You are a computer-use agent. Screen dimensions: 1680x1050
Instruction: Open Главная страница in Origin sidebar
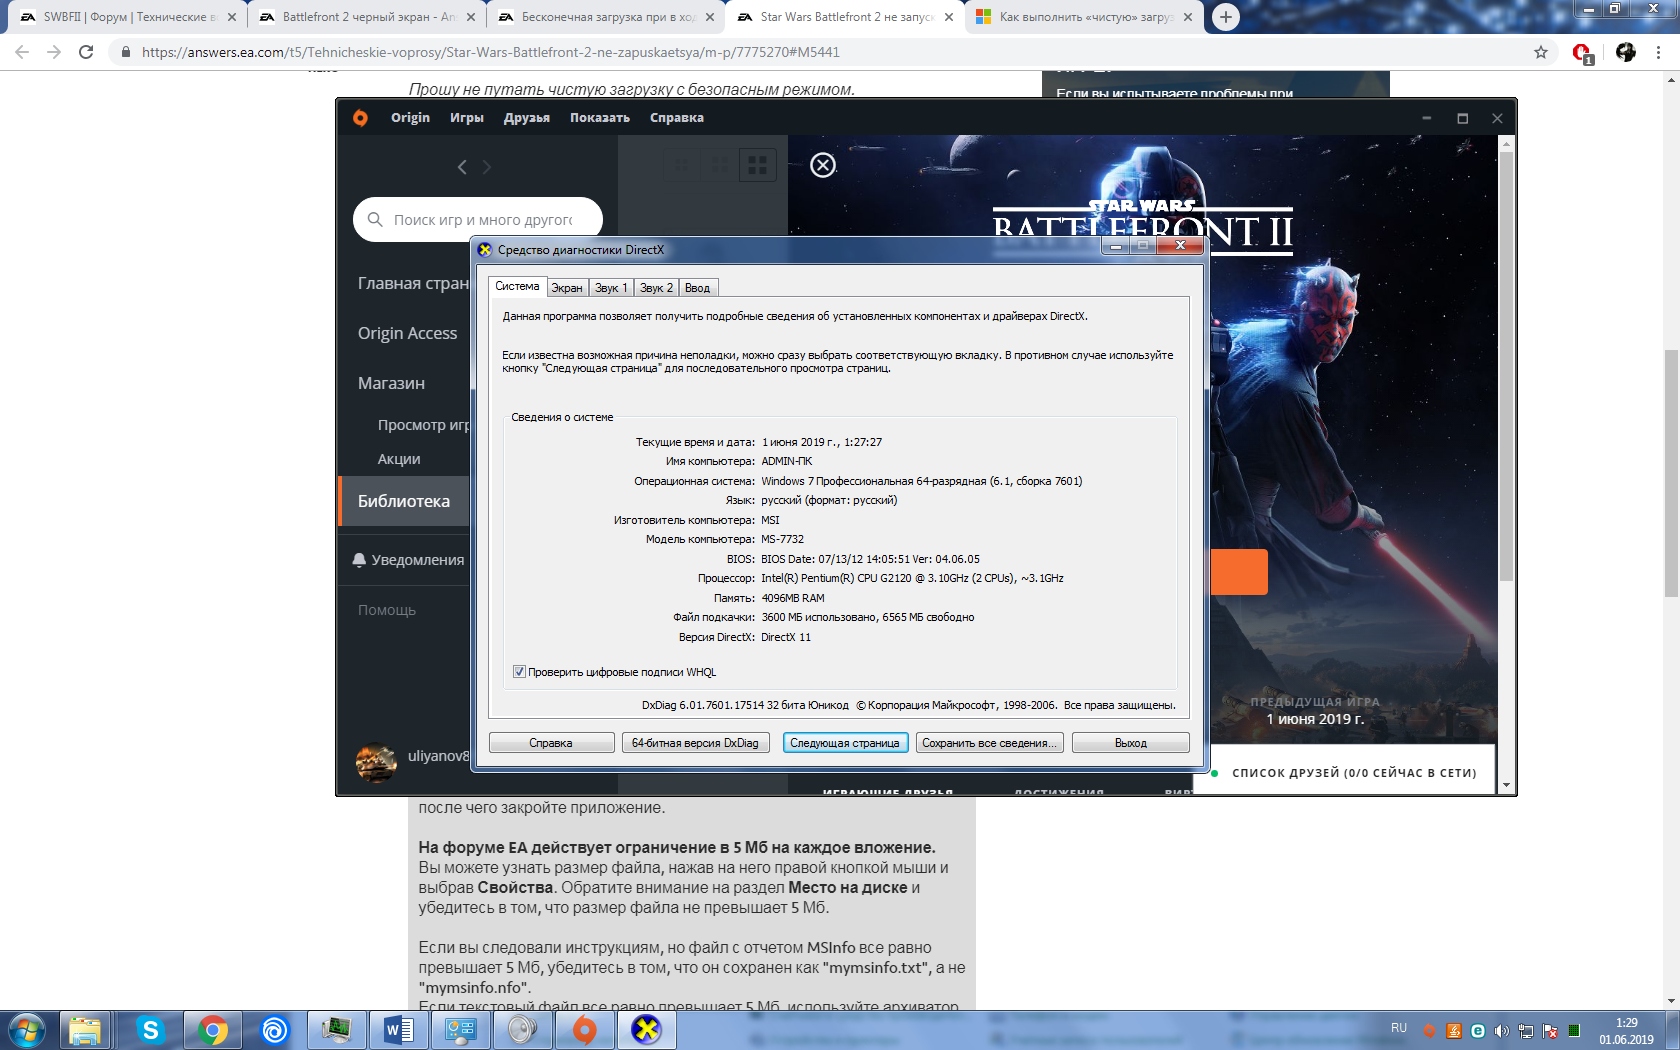[x=413, y=284]
